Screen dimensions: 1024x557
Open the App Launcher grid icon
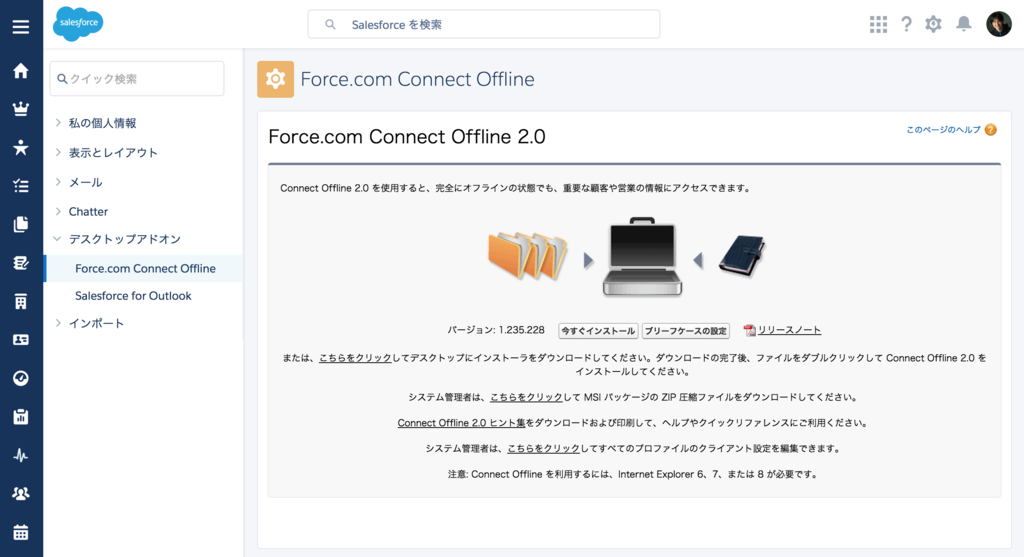(878, 24)
